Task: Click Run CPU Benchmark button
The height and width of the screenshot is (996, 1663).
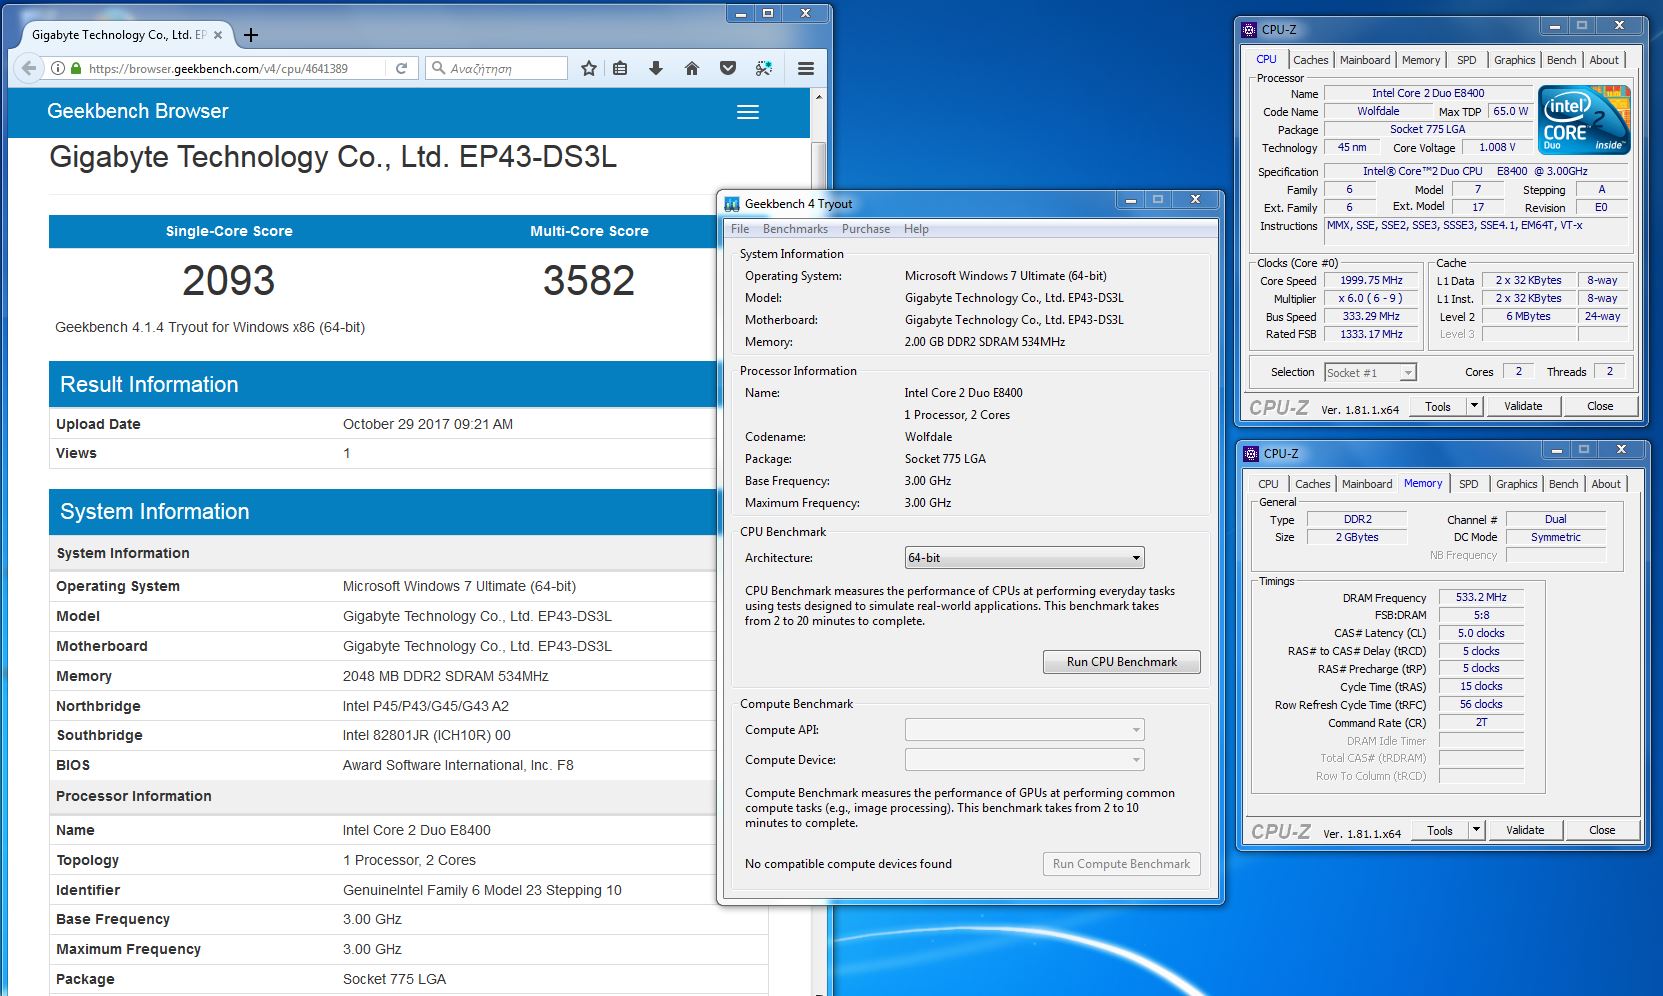Action: click(1121, 662)
